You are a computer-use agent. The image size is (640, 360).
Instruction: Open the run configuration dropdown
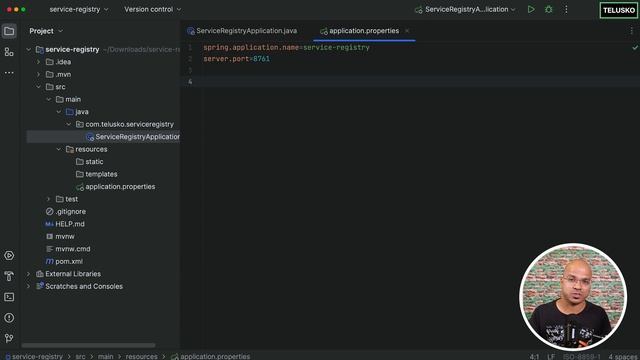(465, 9)
